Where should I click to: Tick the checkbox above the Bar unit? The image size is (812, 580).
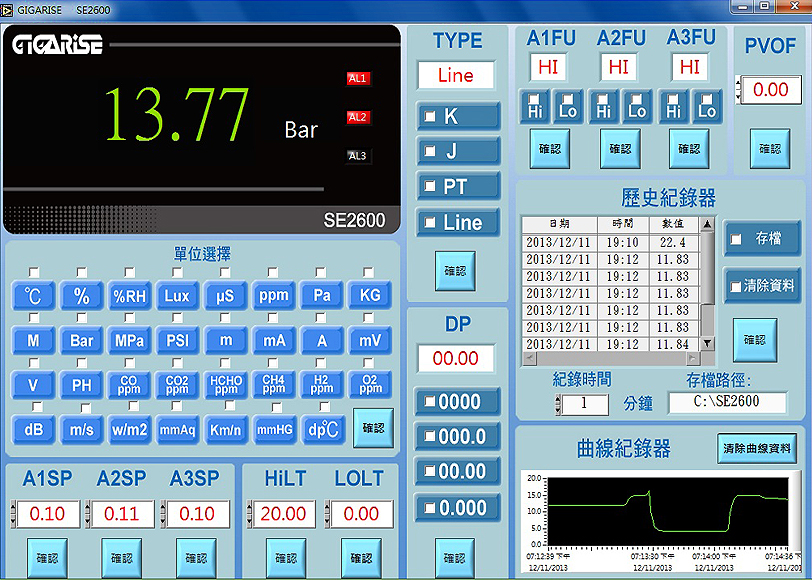point(82,317)
